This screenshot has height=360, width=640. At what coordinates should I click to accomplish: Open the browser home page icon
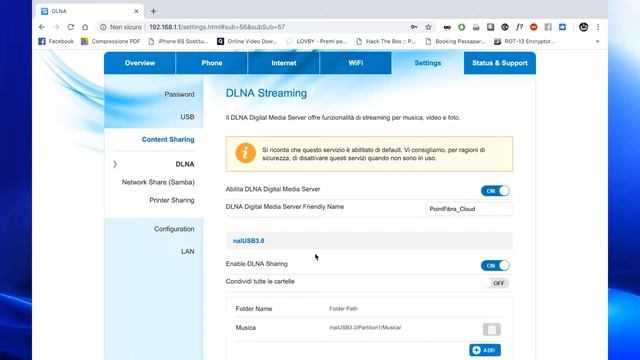click(x=85, y=27)
